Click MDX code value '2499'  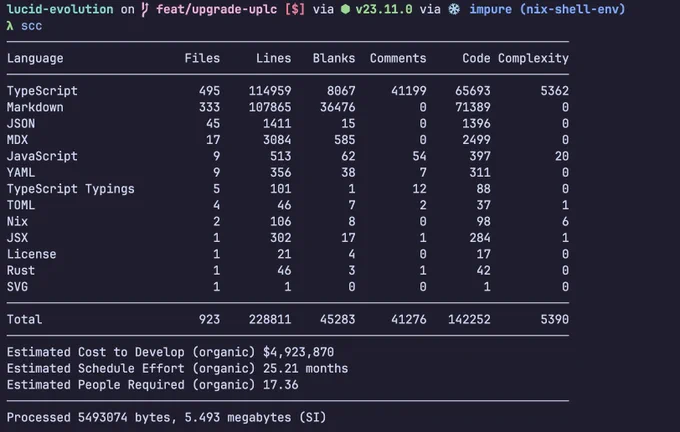[x=476, y=140]
